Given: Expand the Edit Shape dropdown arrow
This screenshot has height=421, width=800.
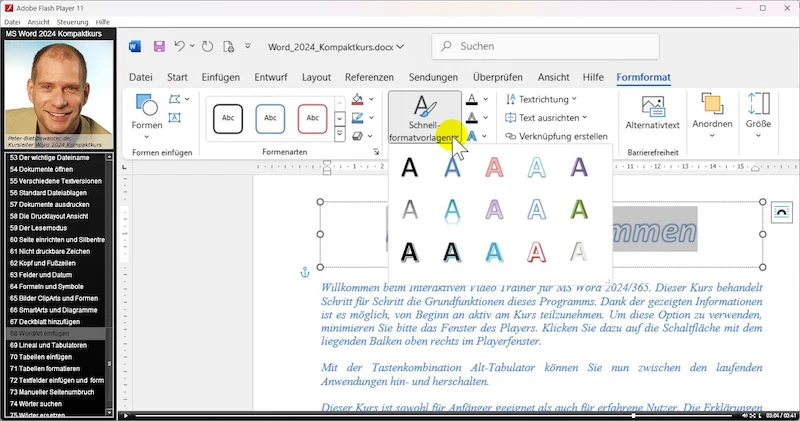Looking at the screenshot, I should (187, 99).
